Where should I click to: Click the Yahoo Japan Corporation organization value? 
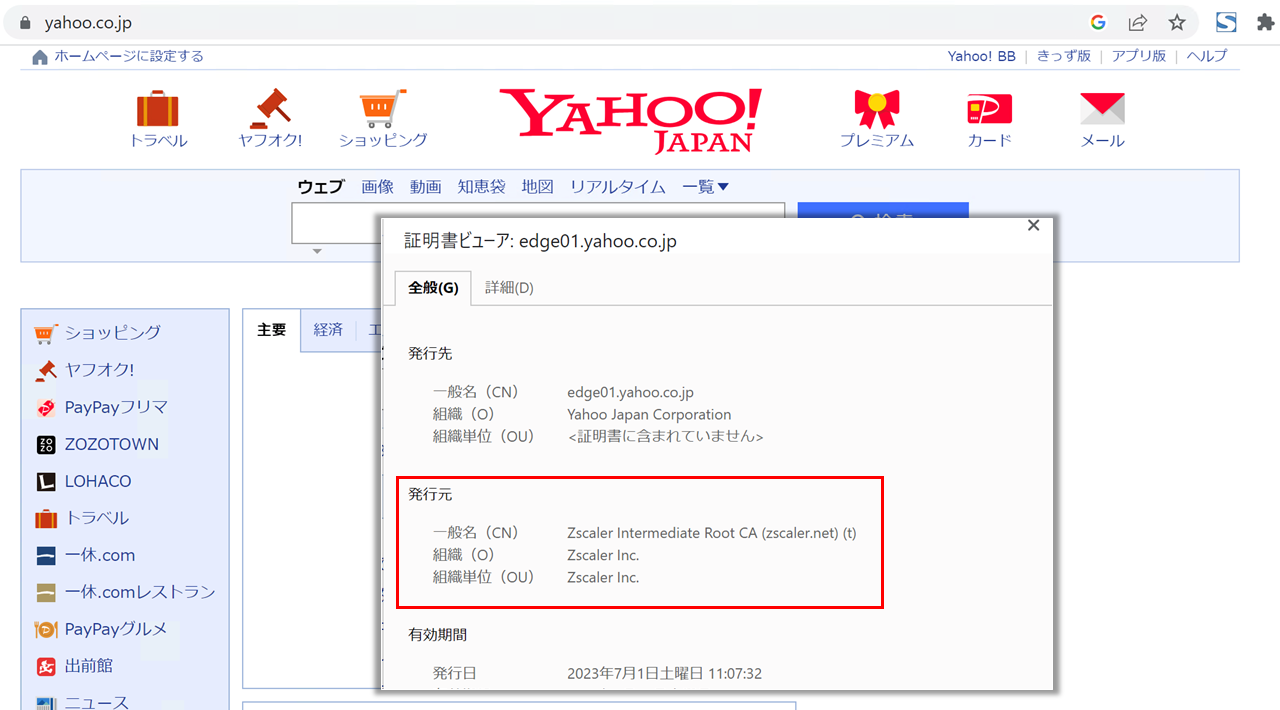pyautogui.click(x=649, y=414)
